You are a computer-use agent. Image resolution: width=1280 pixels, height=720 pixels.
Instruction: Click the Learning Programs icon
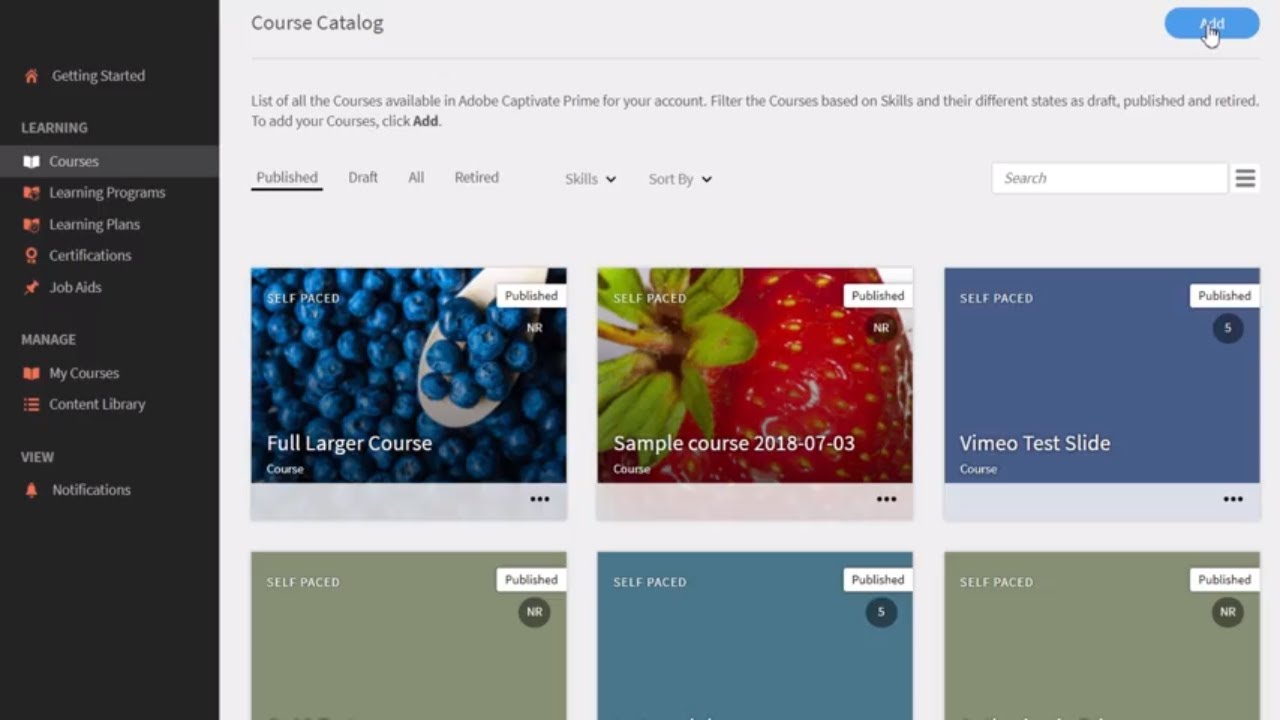pyautogui.click(x=31, y=193)
